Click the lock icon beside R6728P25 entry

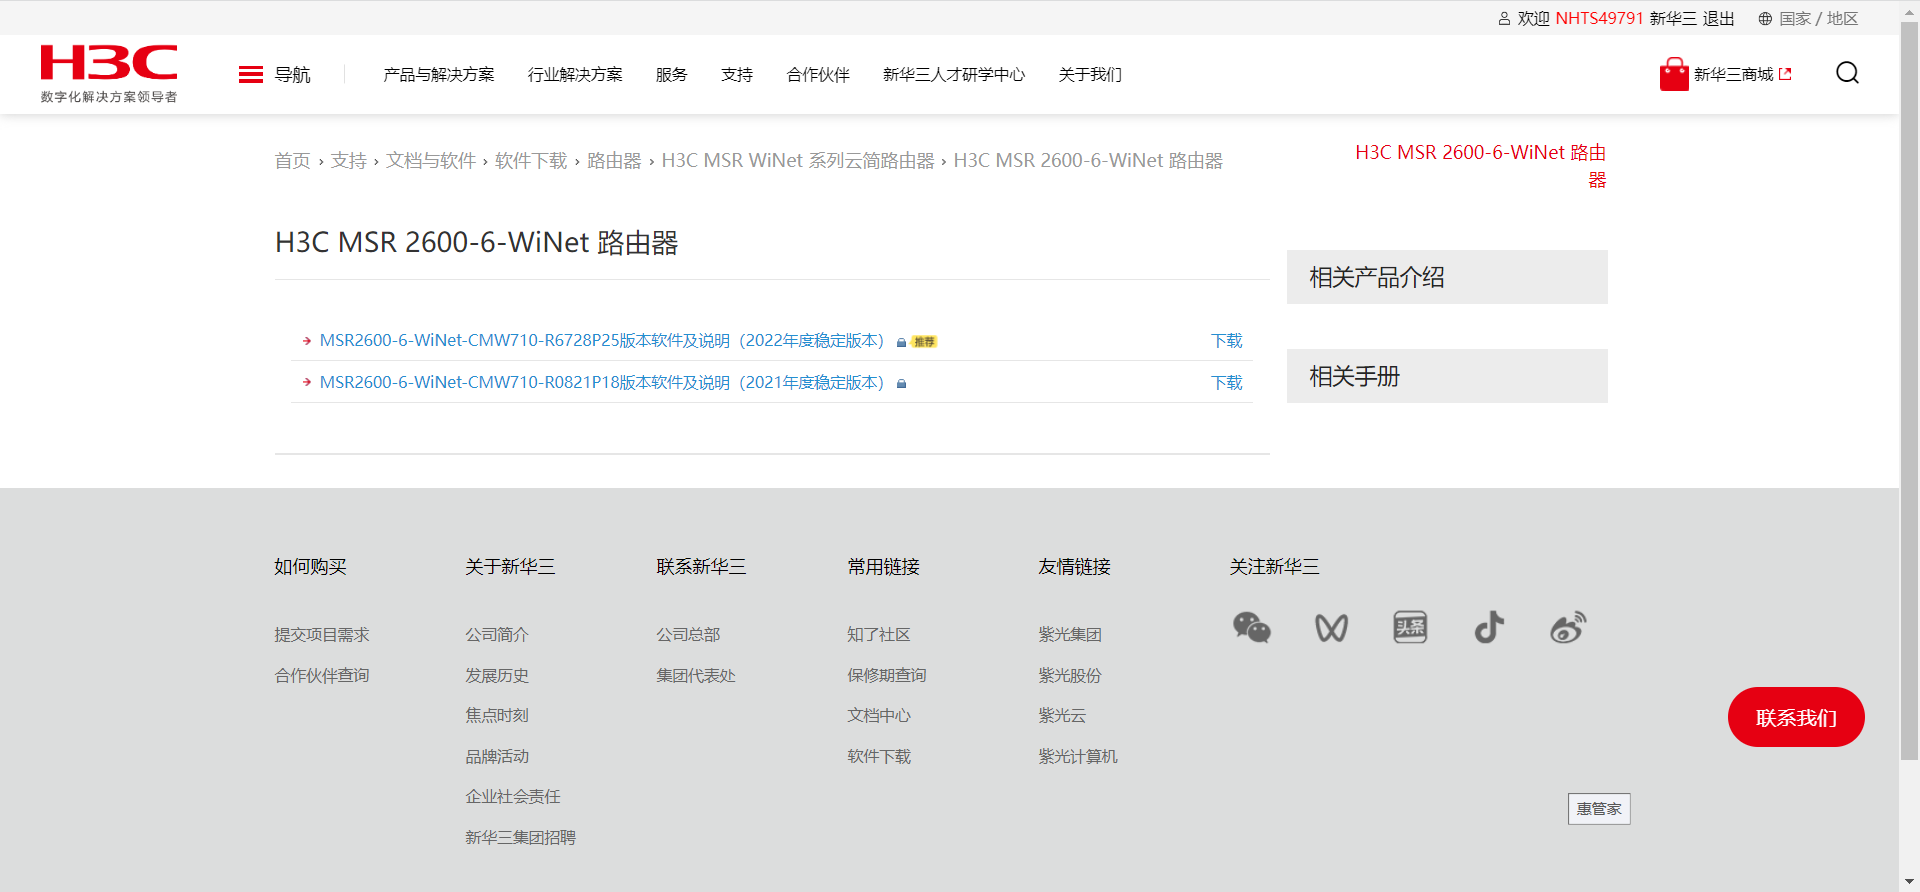pos(901,342)
